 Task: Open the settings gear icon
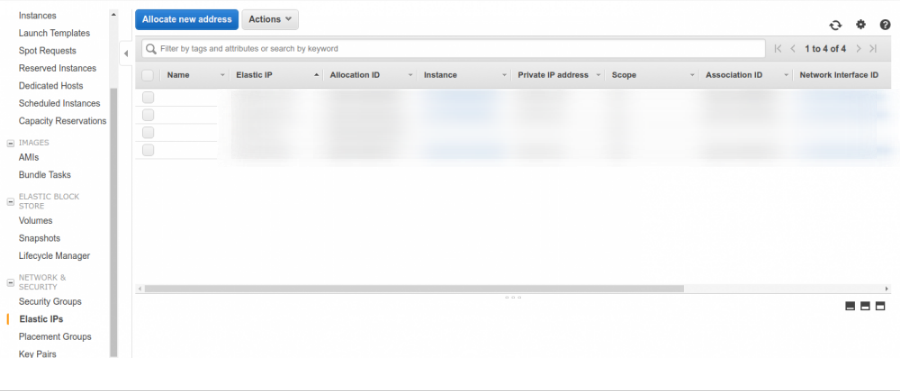point(861,24)
